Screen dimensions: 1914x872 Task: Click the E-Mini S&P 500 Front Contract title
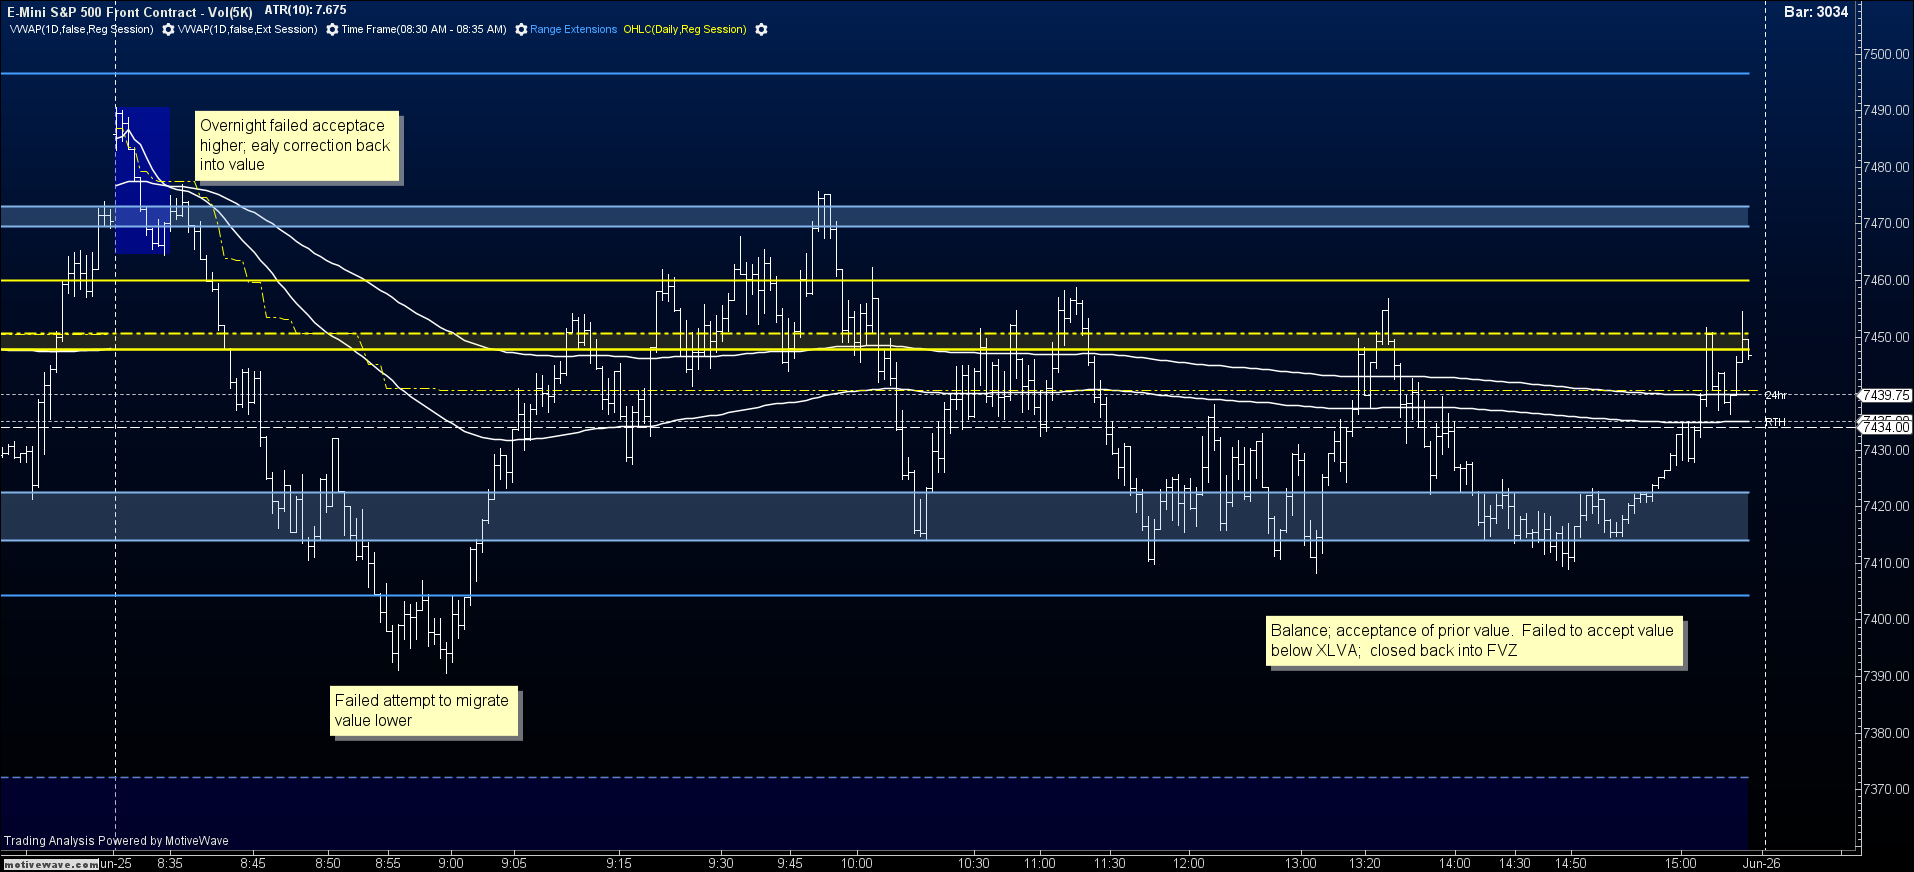pos(130,12)
